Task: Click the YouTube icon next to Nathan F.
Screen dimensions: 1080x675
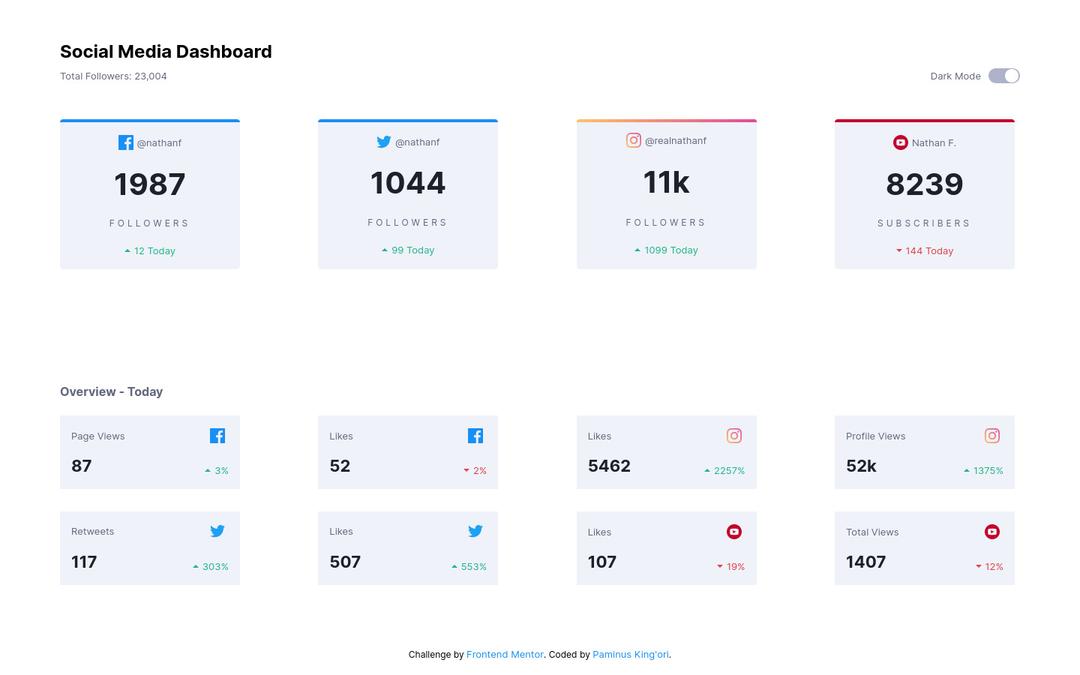Action: click(900, 143)
